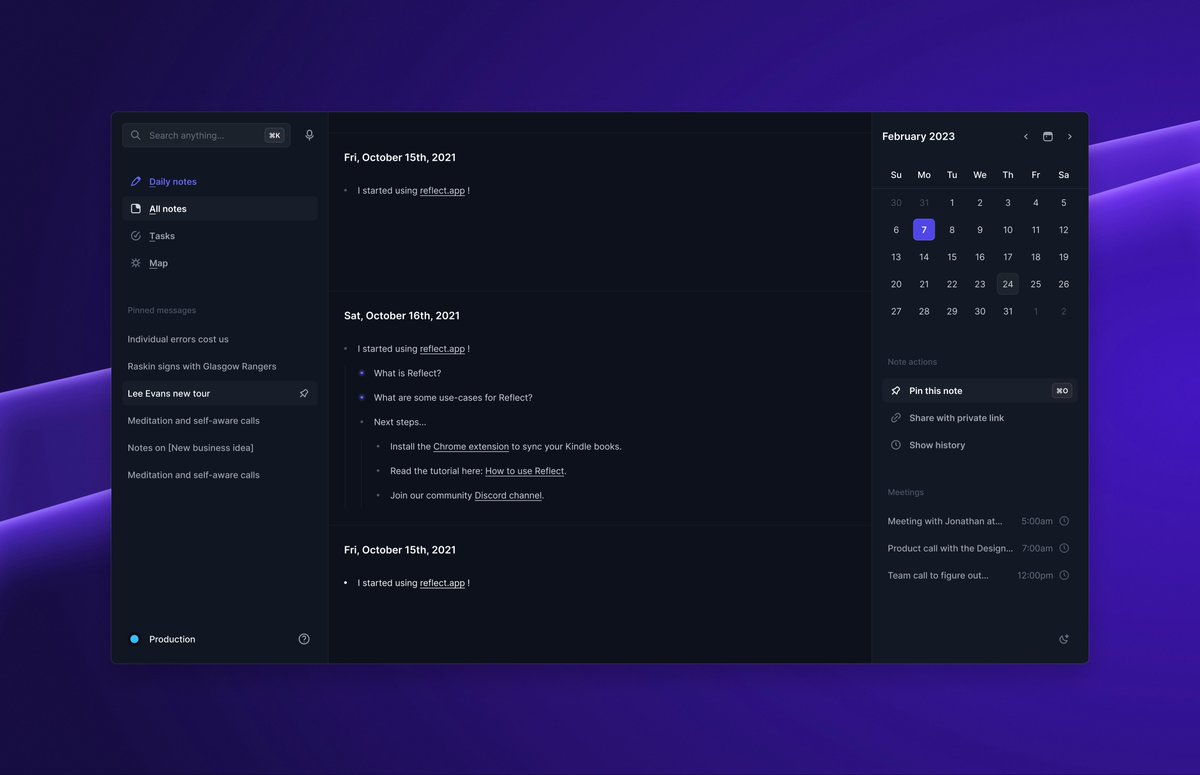1200x775 pixels.
Task: Toggle dark mode moon icon
Action: tap(1064, 639)
